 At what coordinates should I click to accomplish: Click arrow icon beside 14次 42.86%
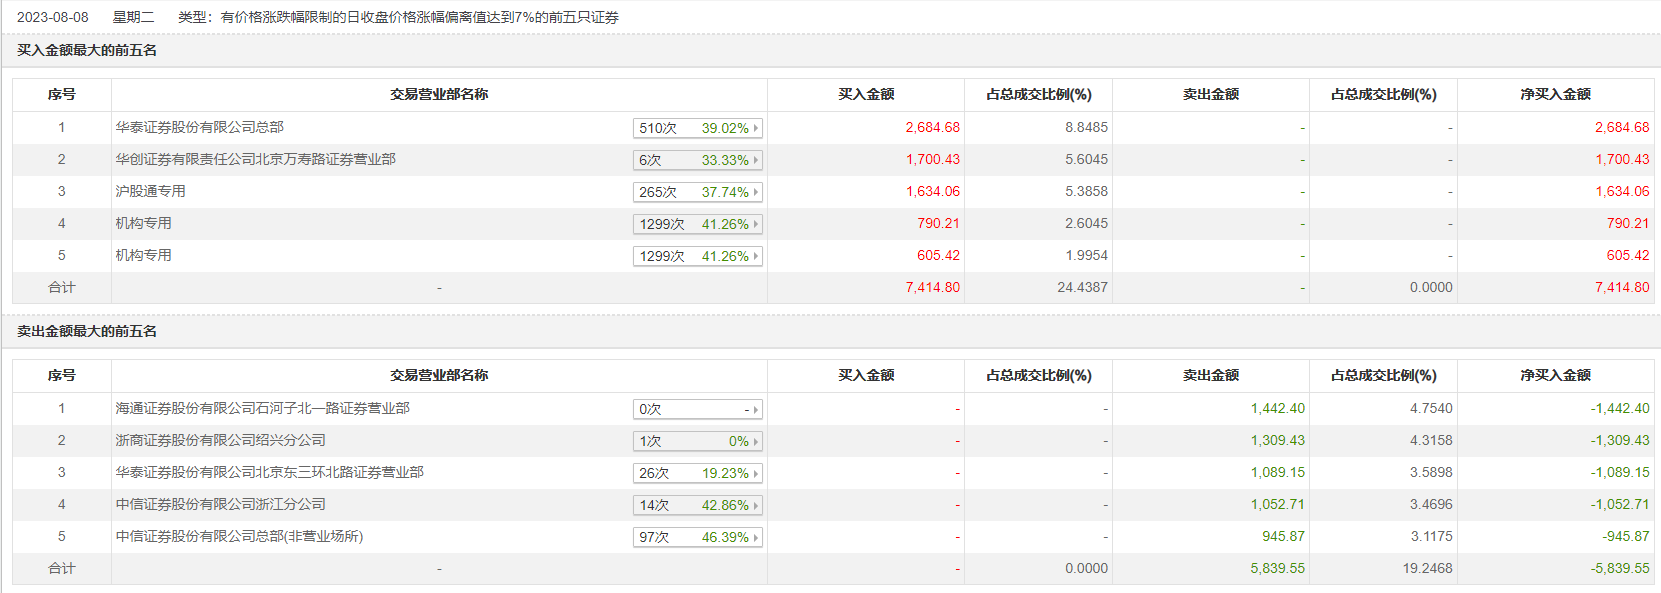(756, 505)
